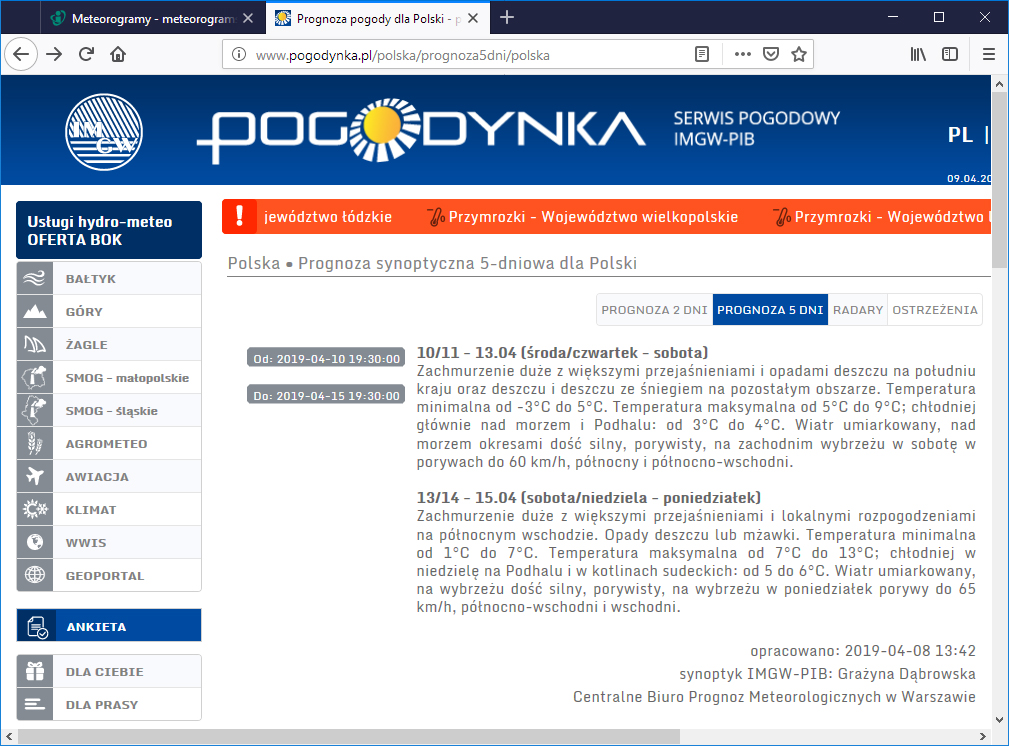Open the RADARY tab
This screenshot has height=746, width=1009.
(857, 310)
